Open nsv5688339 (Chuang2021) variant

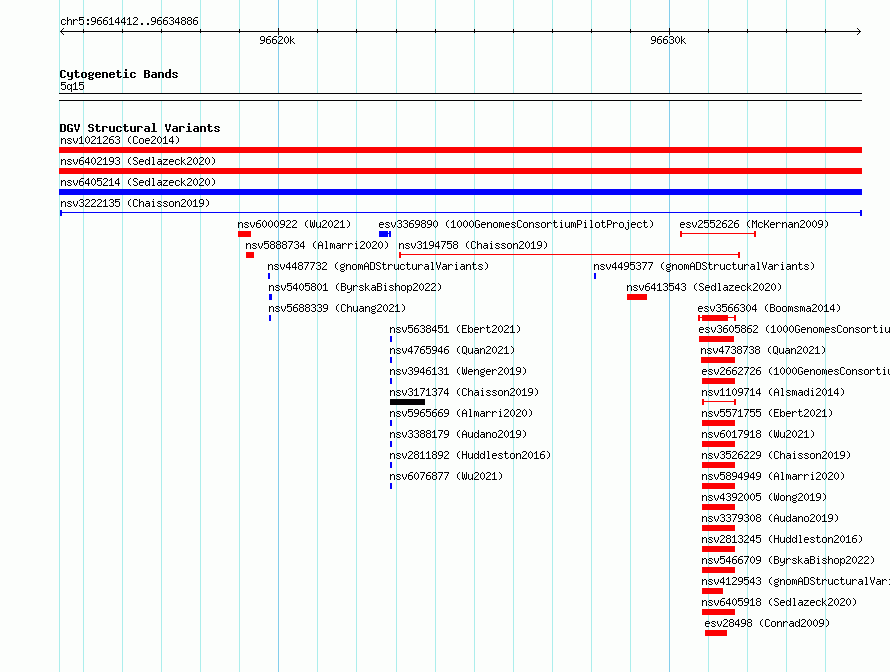tap(337, 308)
